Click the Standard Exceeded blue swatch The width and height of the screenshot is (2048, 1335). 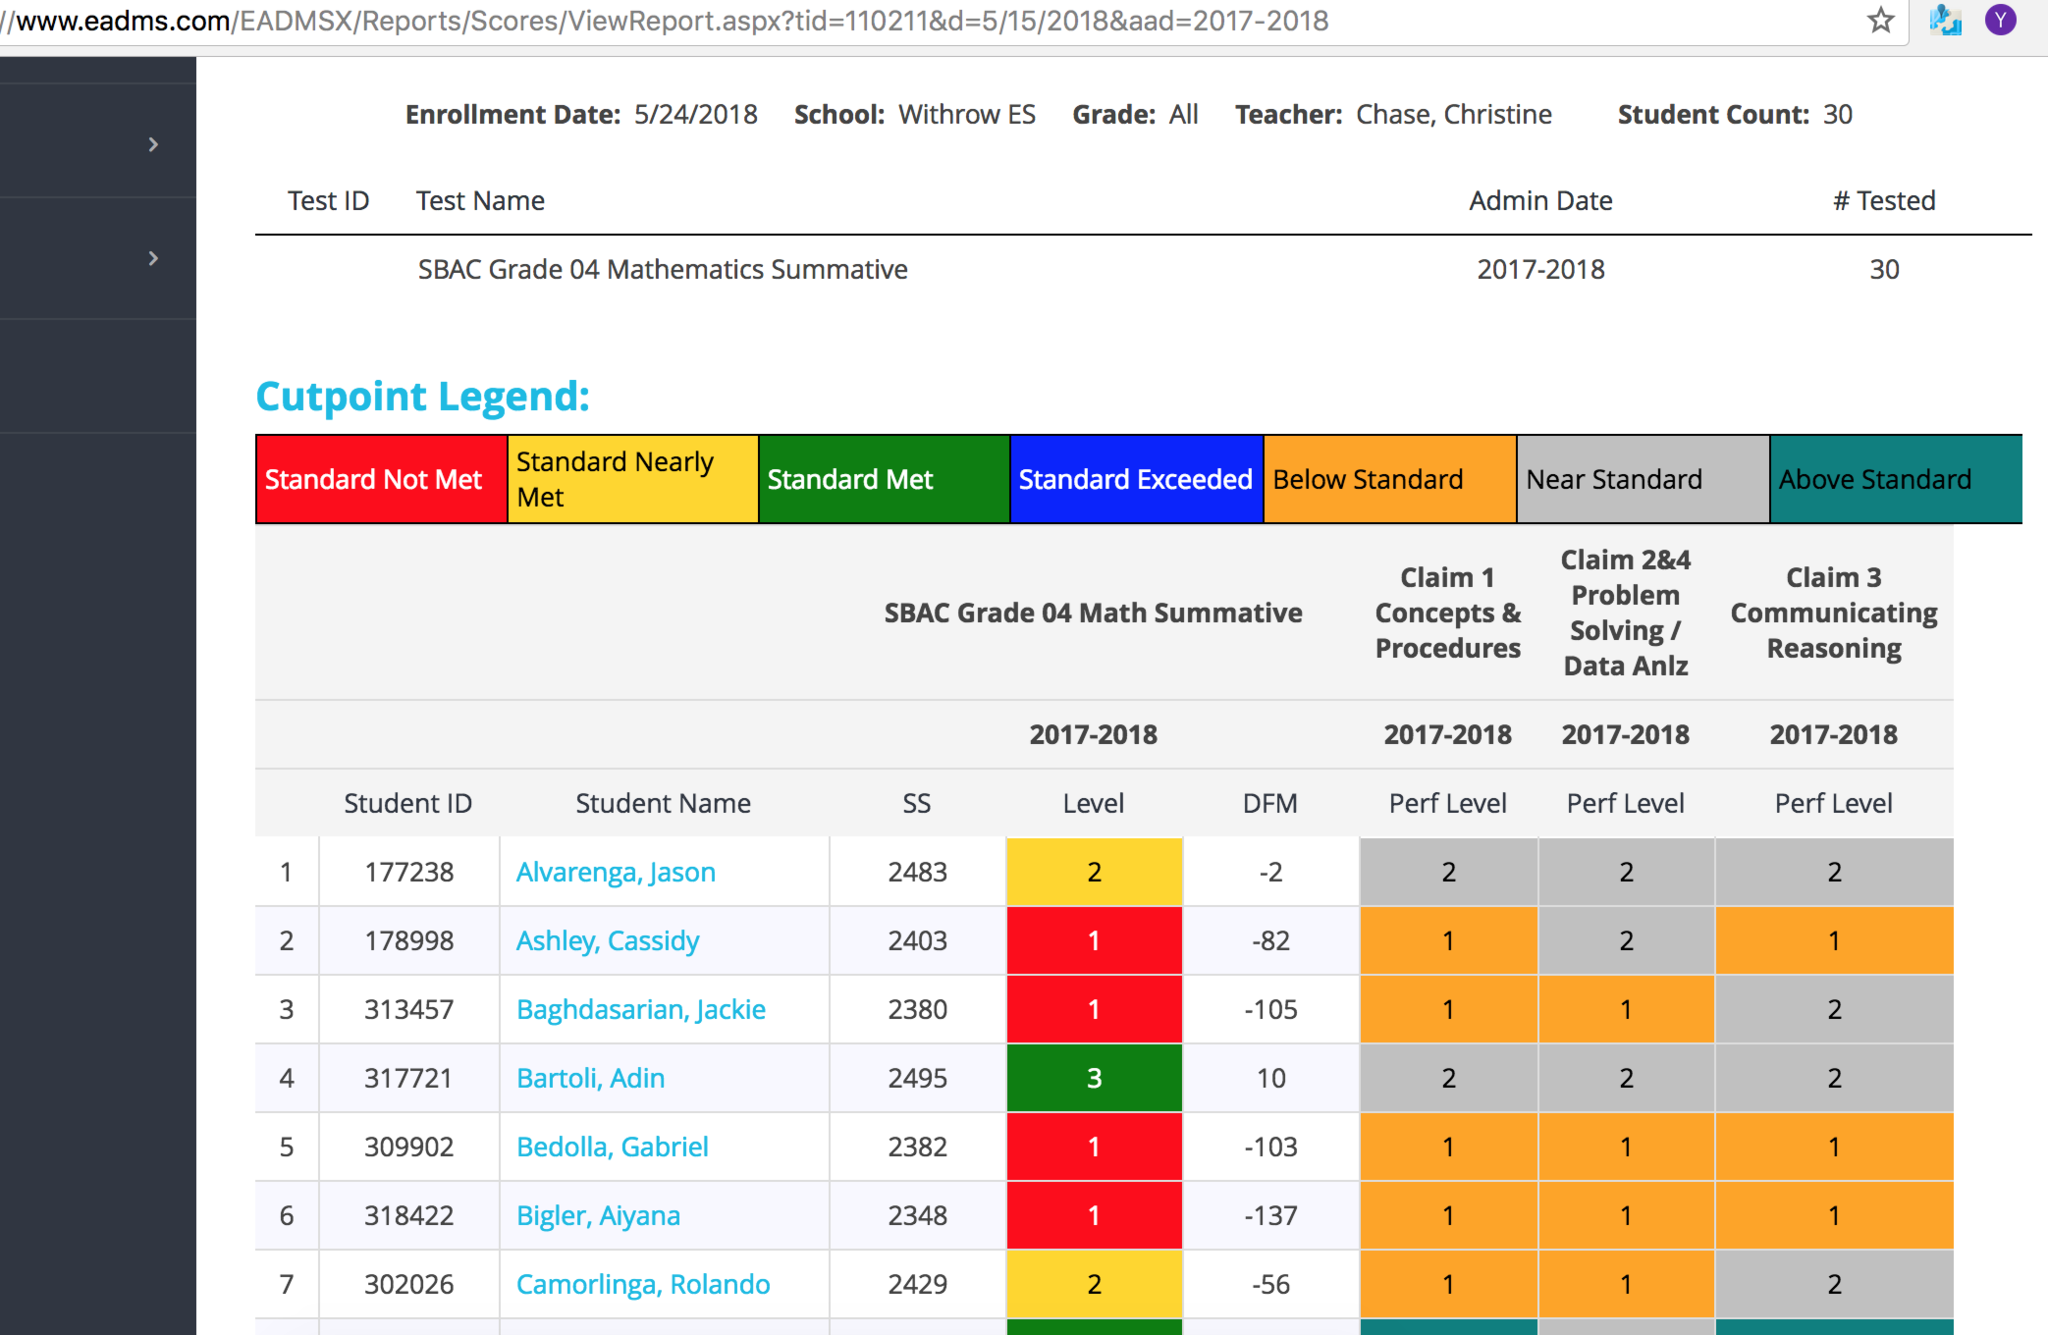pos(1135,480)
